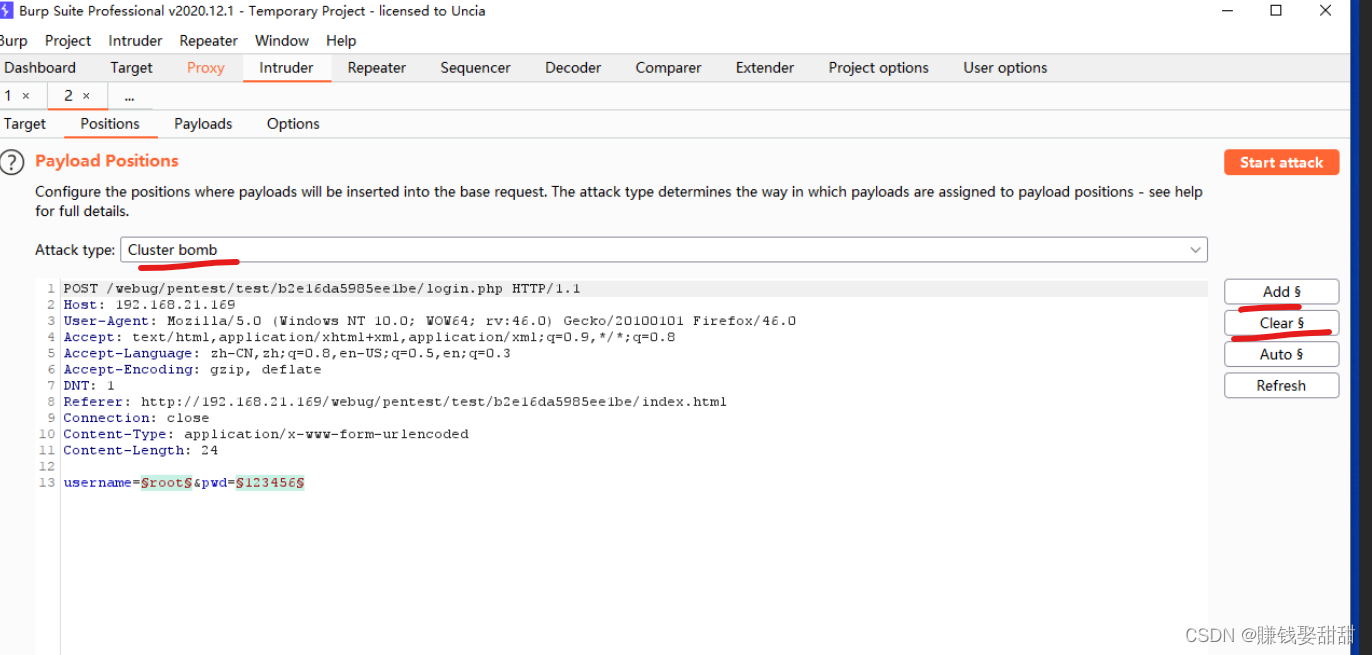
Task: Switch to the Dashboard tab
Action: (40, 68)
